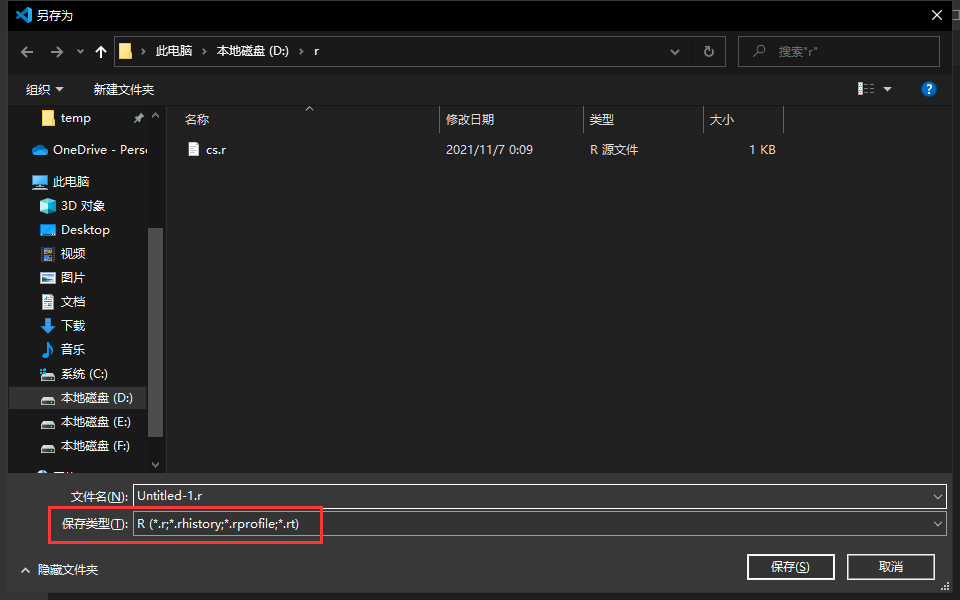Click the back navigation arrow
The height and width of the screenshot is (600, 960).
26,51
